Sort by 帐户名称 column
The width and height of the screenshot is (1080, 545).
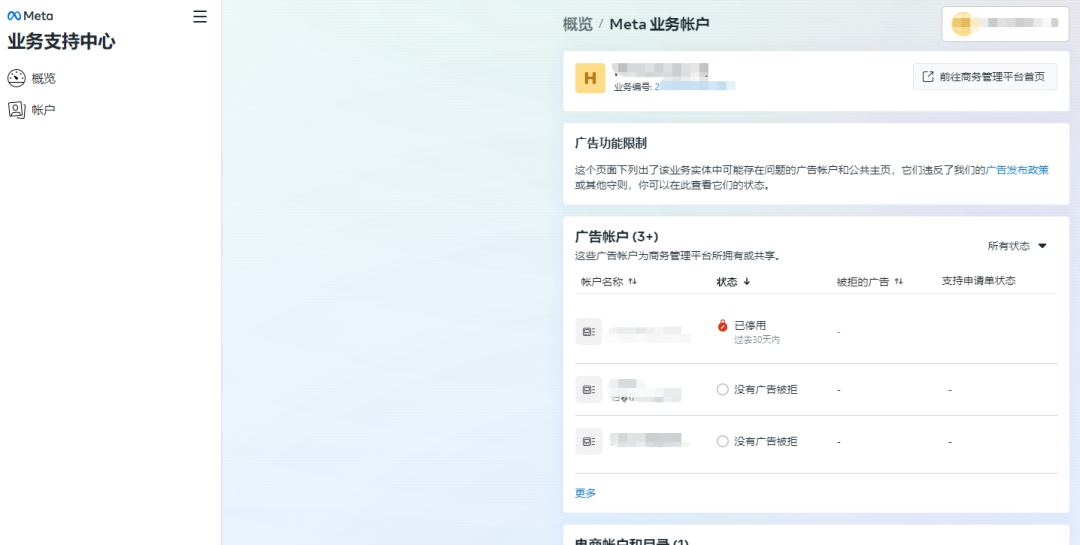coord(609,281)
